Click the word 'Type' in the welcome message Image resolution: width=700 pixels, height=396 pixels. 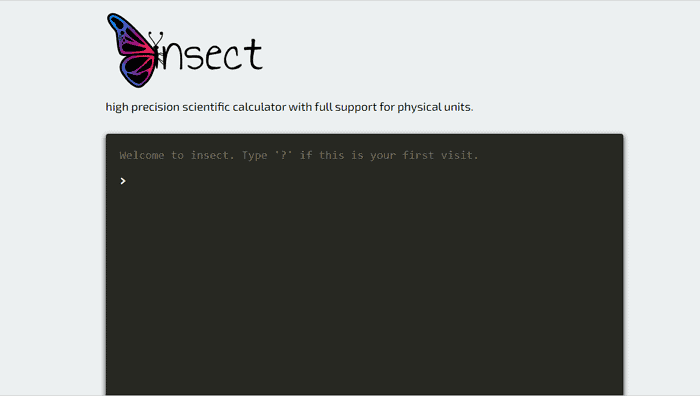pyautogui.click(x=254, y=155)
